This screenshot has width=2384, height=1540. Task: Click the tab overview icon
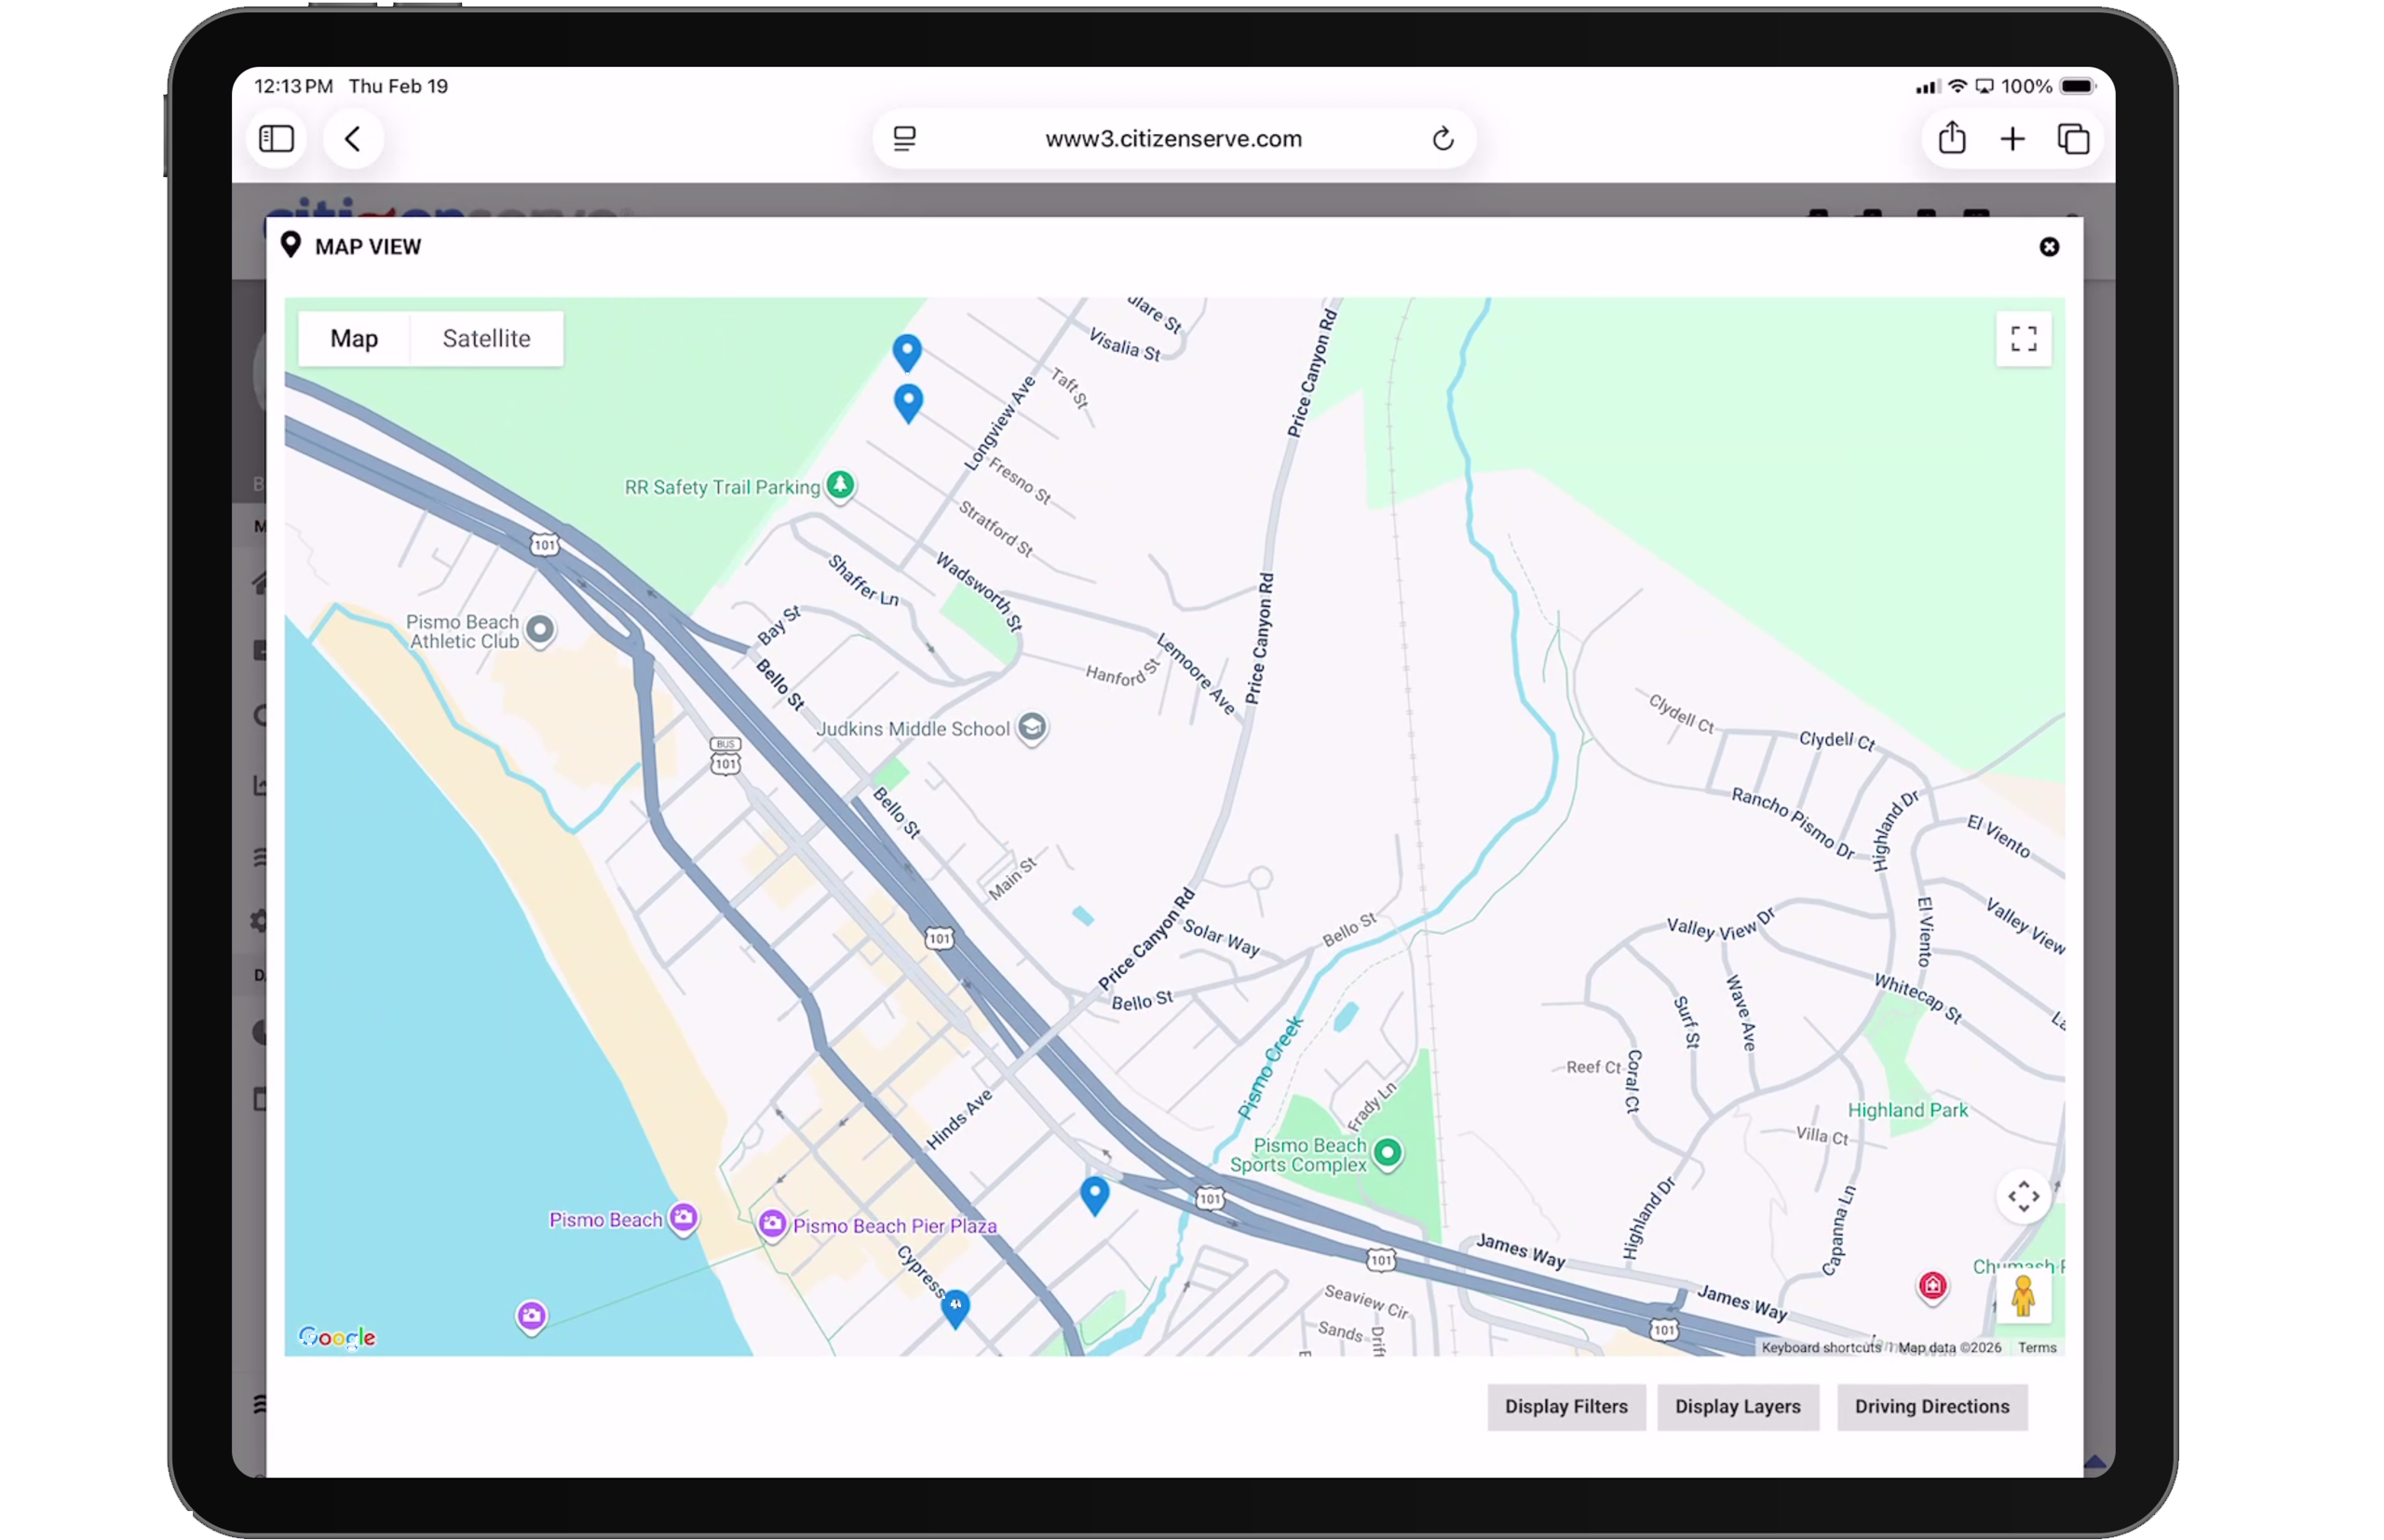pos(2073,138)
